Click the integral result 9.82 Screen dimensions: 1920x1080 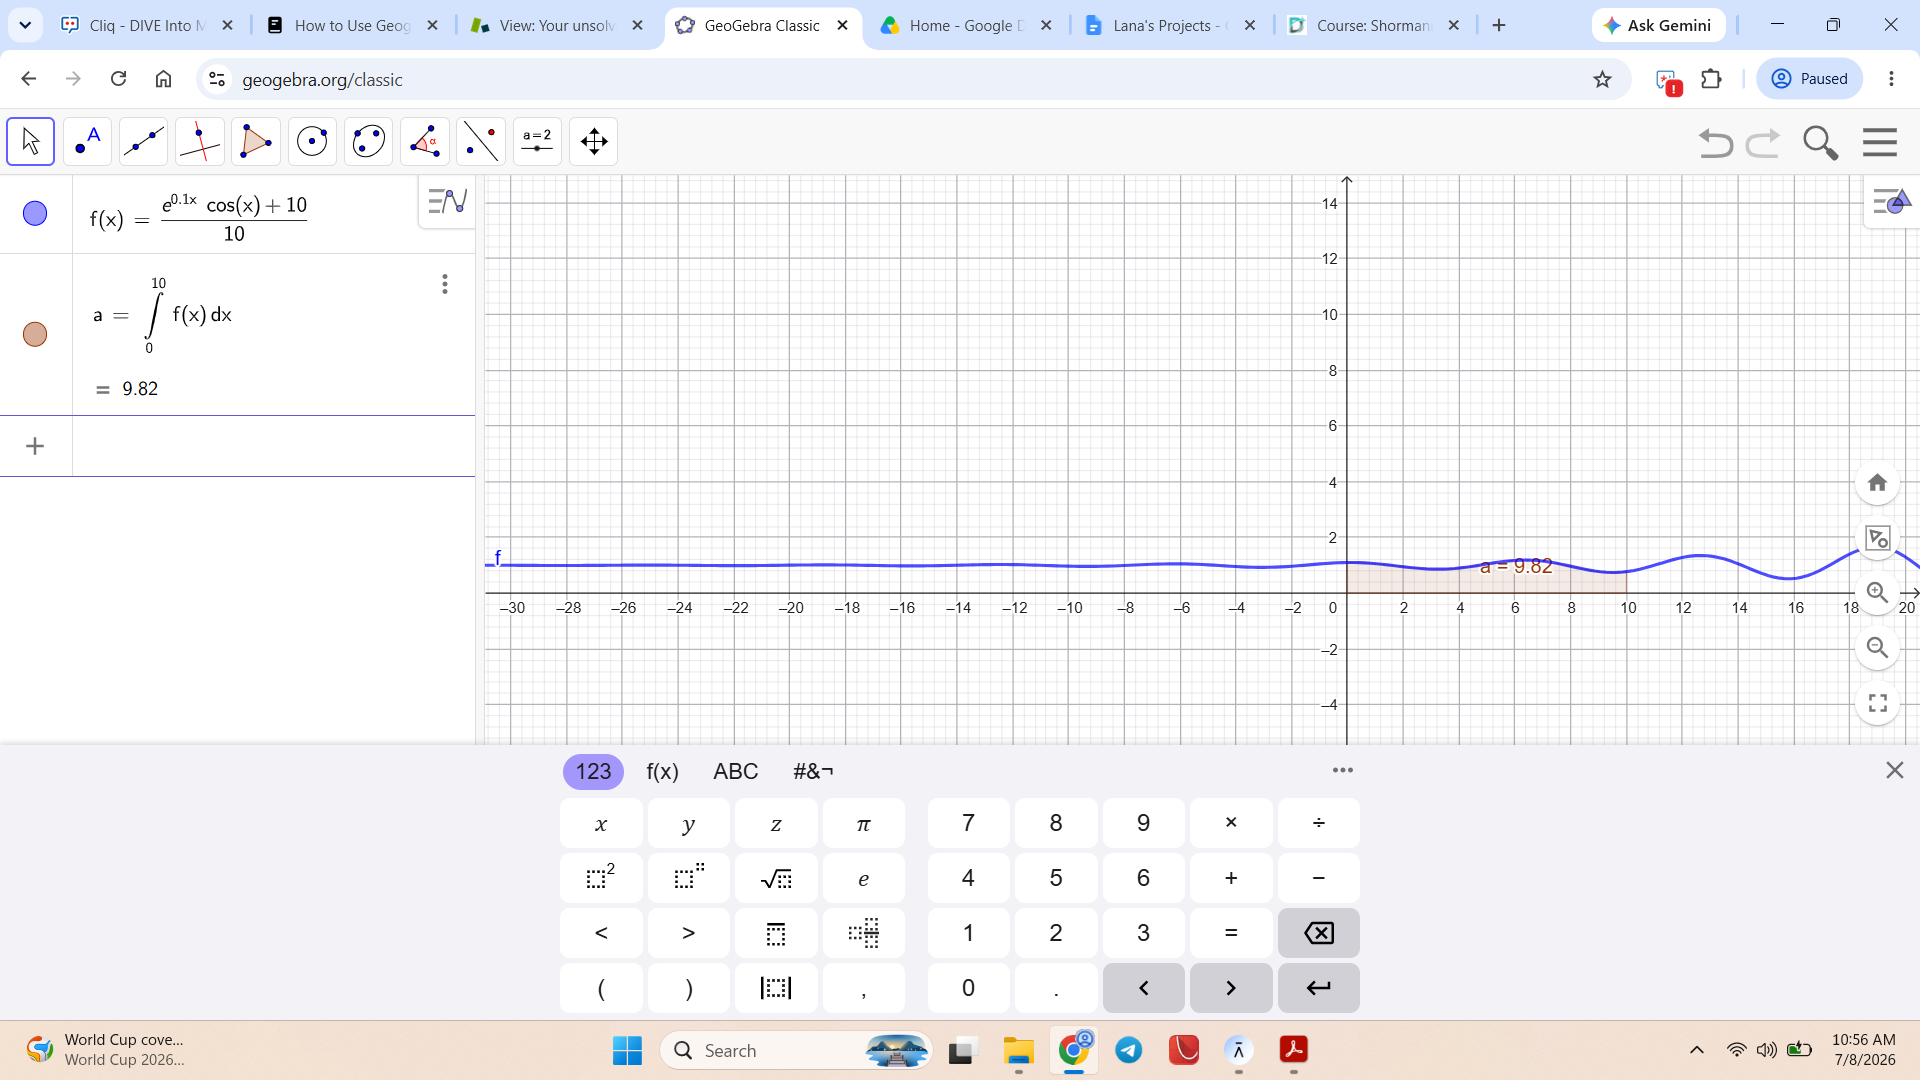point(140,389)
